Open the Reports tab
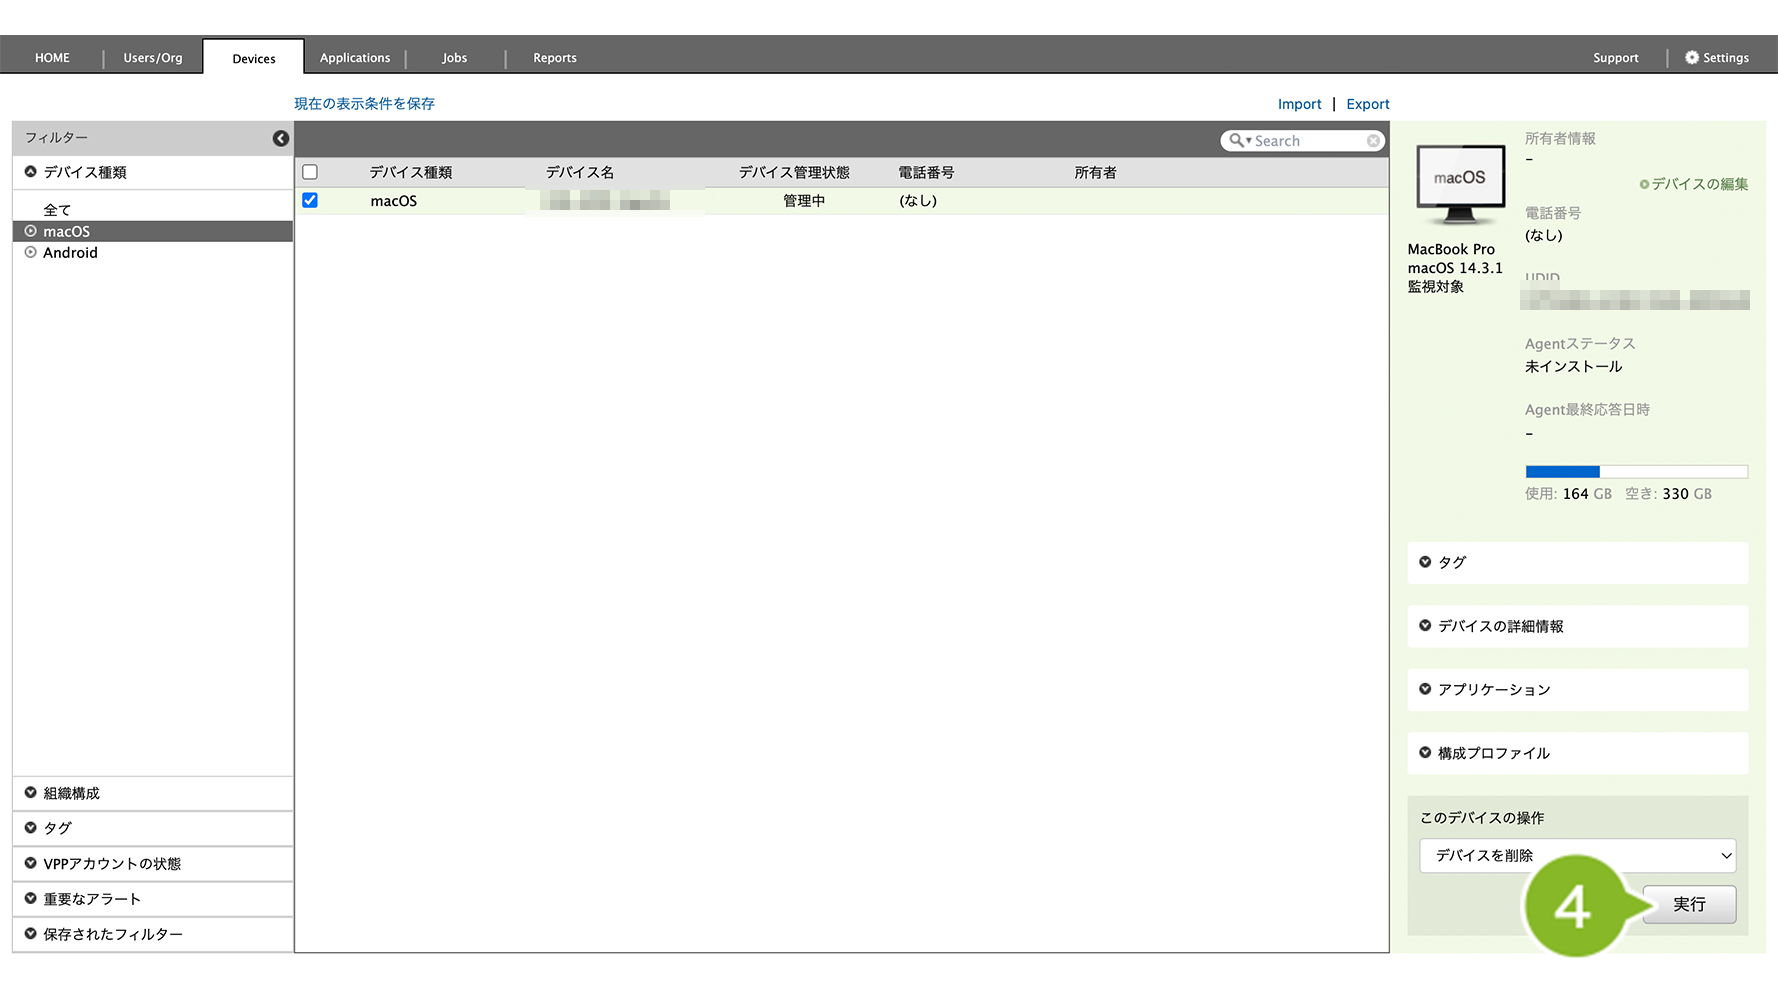1778x1000 pixels. [555, 58]
